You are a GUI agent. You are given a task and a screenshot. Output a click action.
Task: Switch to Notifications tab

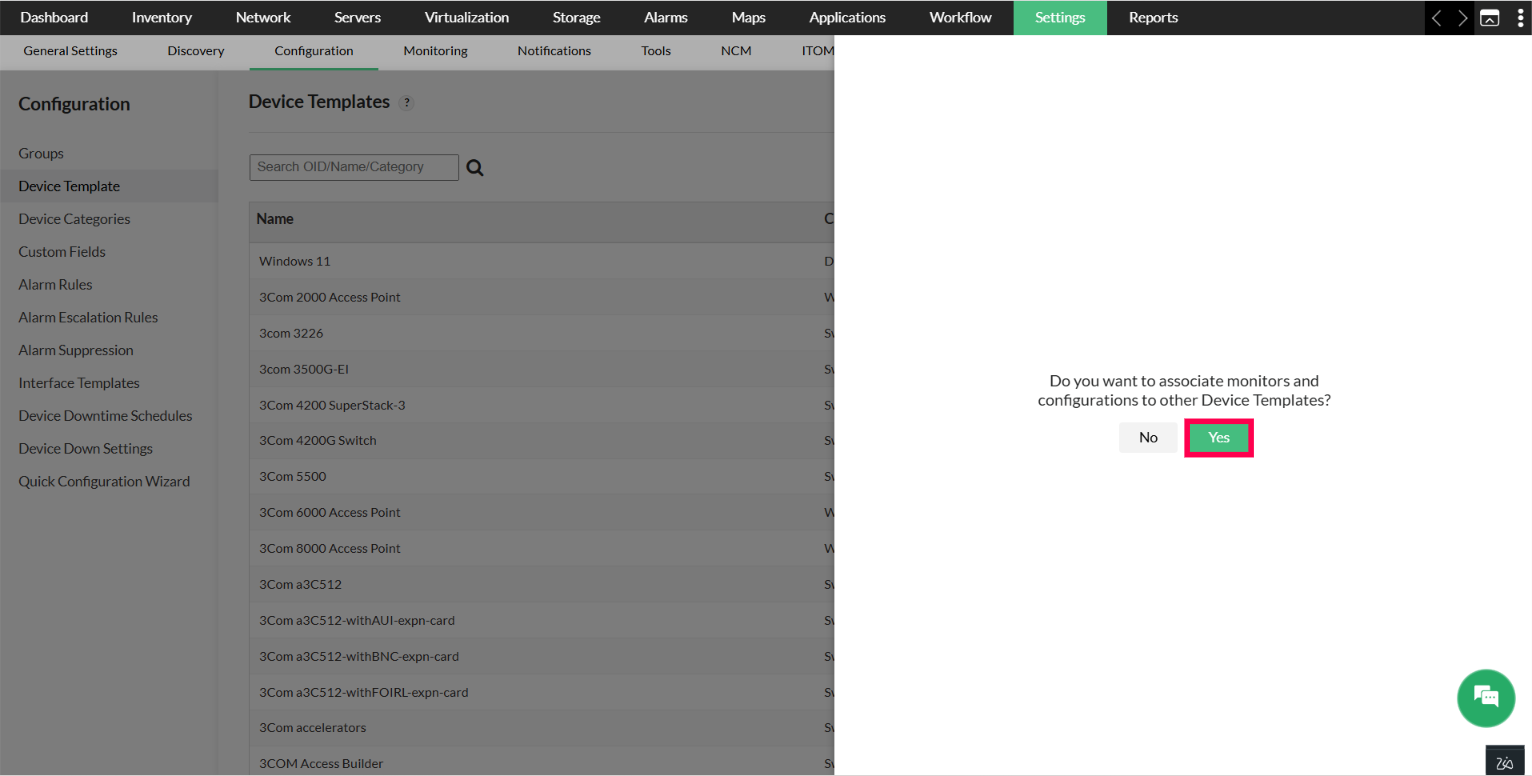tap(554, 51)
